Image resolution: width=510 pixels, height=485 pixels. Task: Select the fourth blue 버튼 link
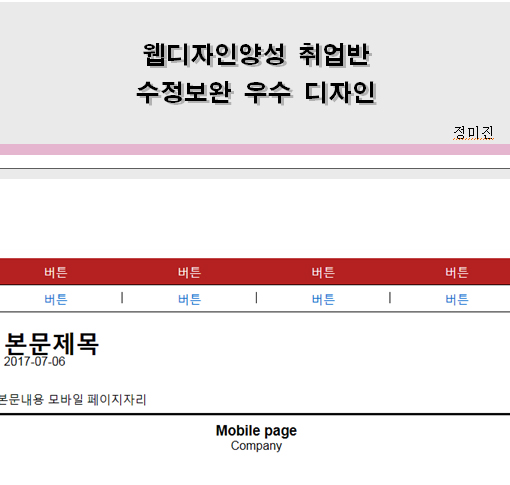coord(457,299)
